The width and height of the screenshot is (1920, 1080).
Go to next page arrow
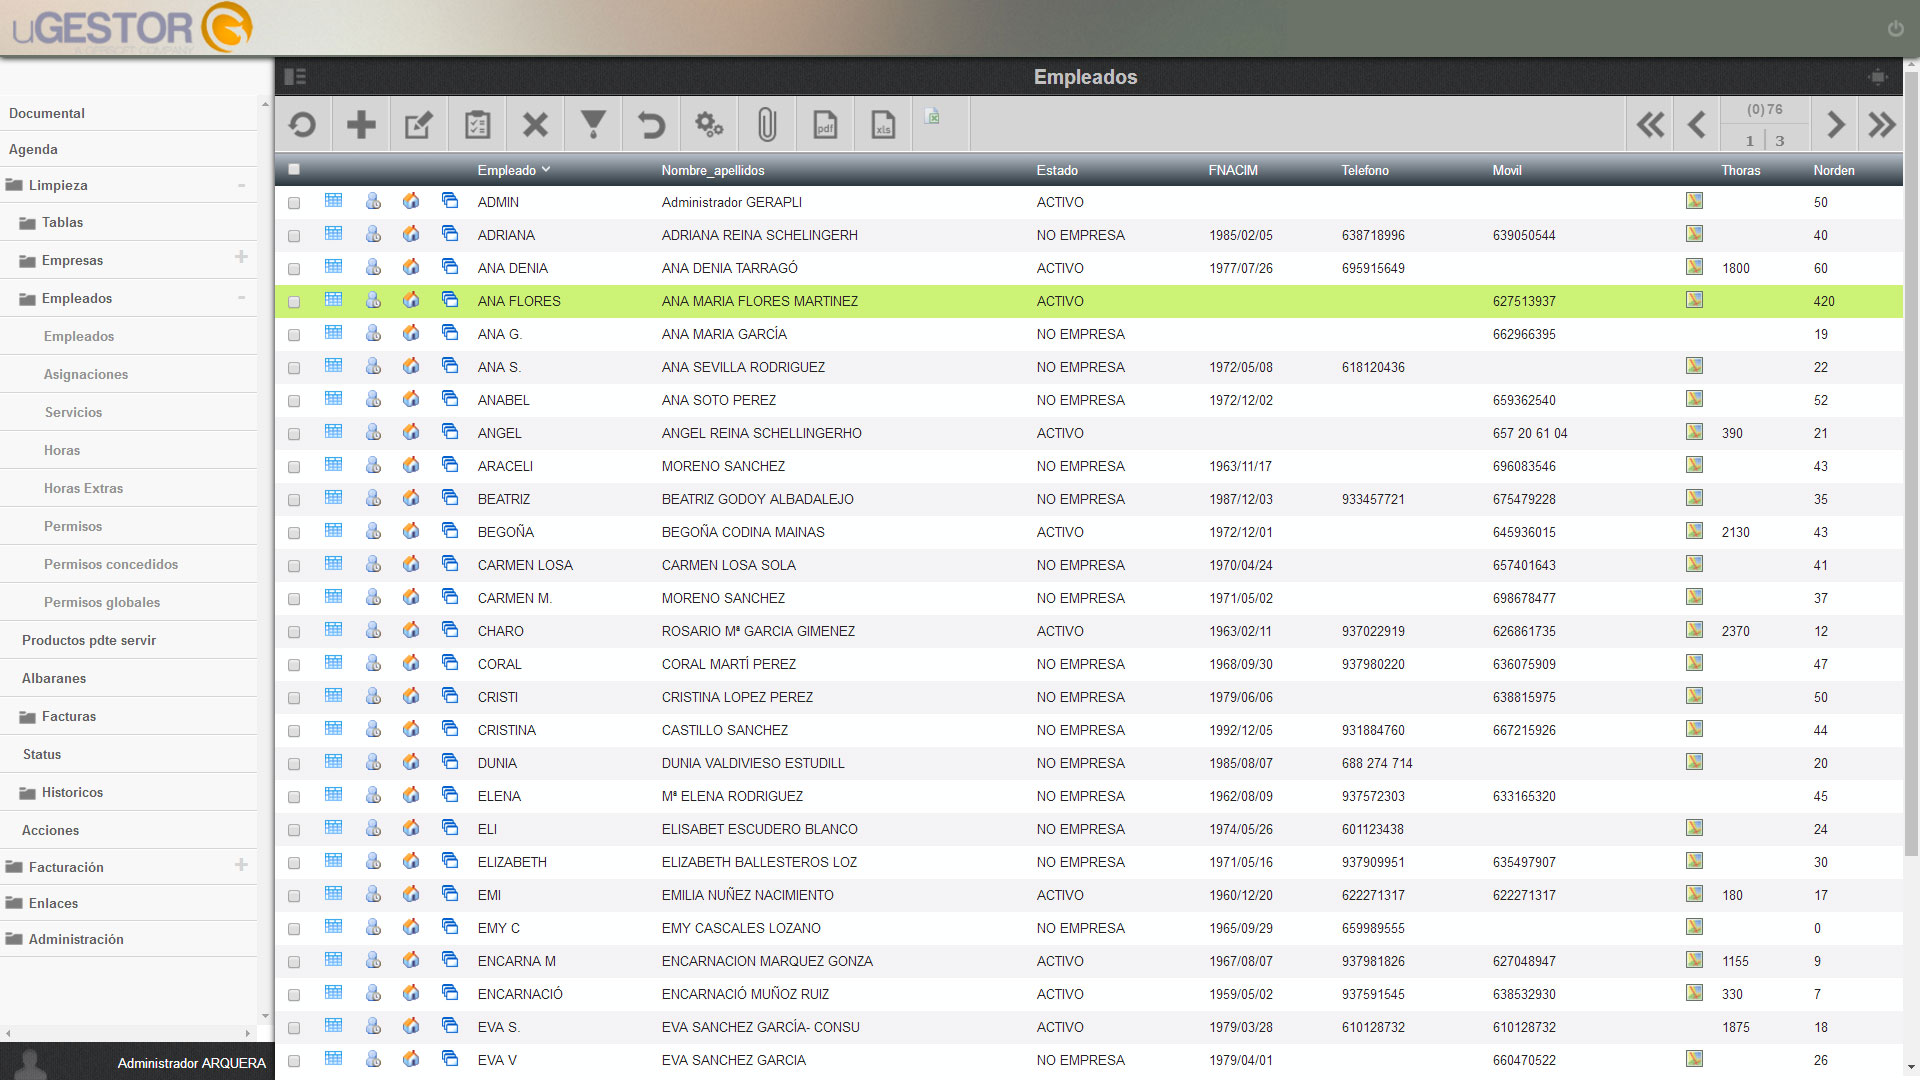coord(1835,125)
